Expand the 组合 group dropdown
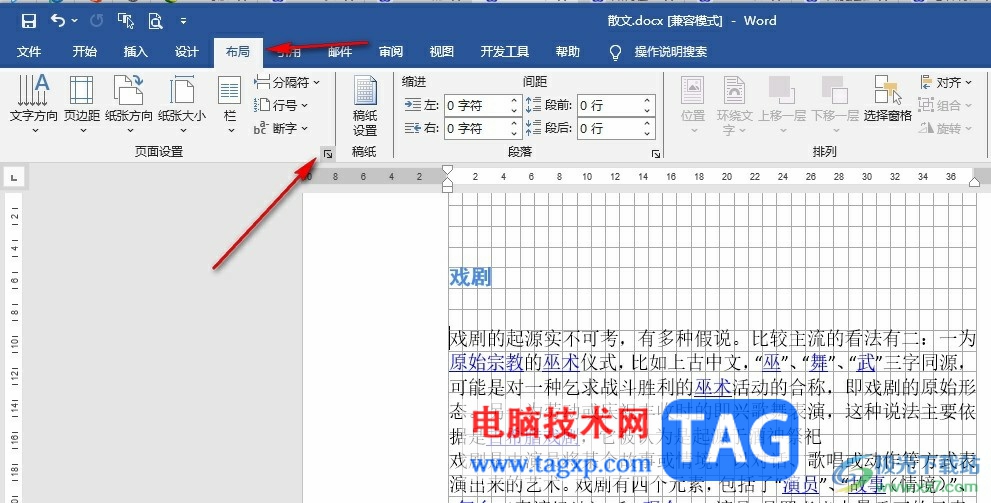Screen dimensions: 991x503 (945, 105)
